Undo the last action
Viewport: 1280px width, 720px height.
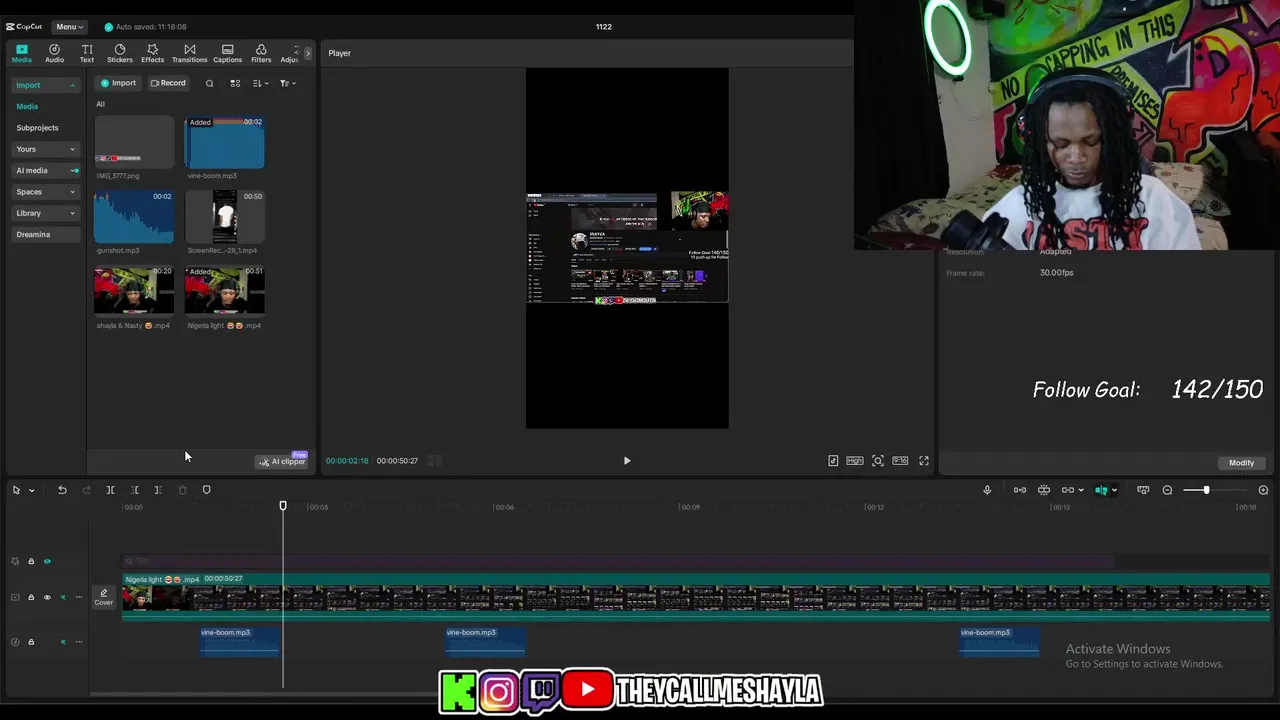(x=62, y=490)
